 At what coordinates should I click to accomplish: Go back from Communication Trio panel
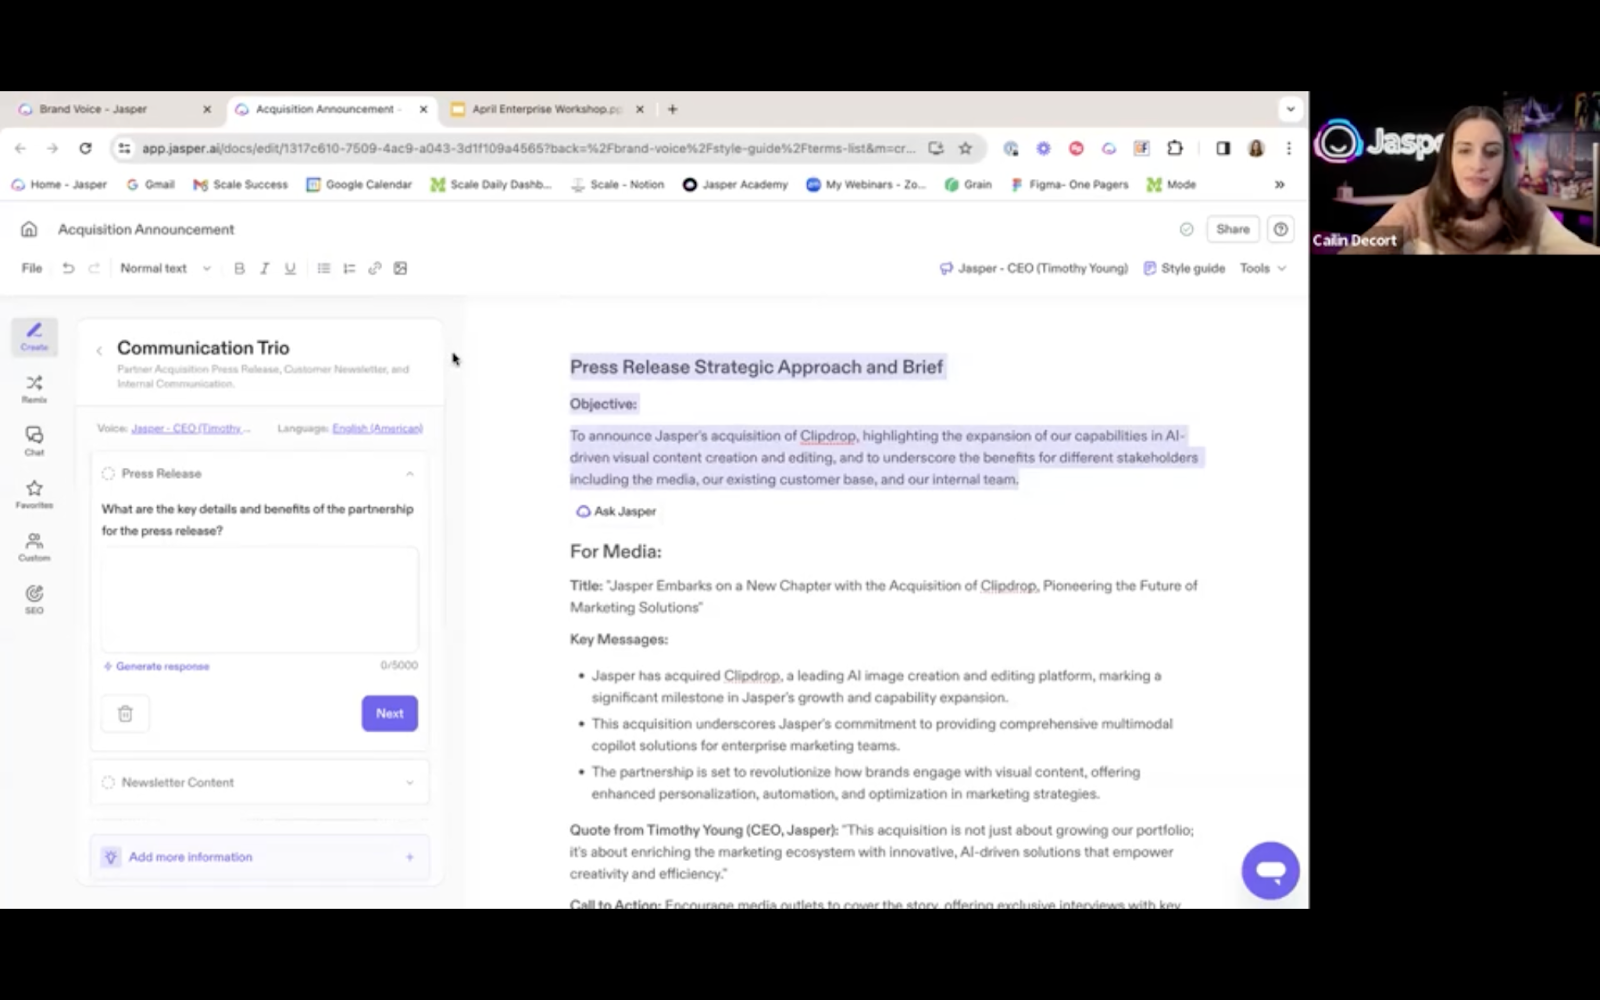coord(99,350)
